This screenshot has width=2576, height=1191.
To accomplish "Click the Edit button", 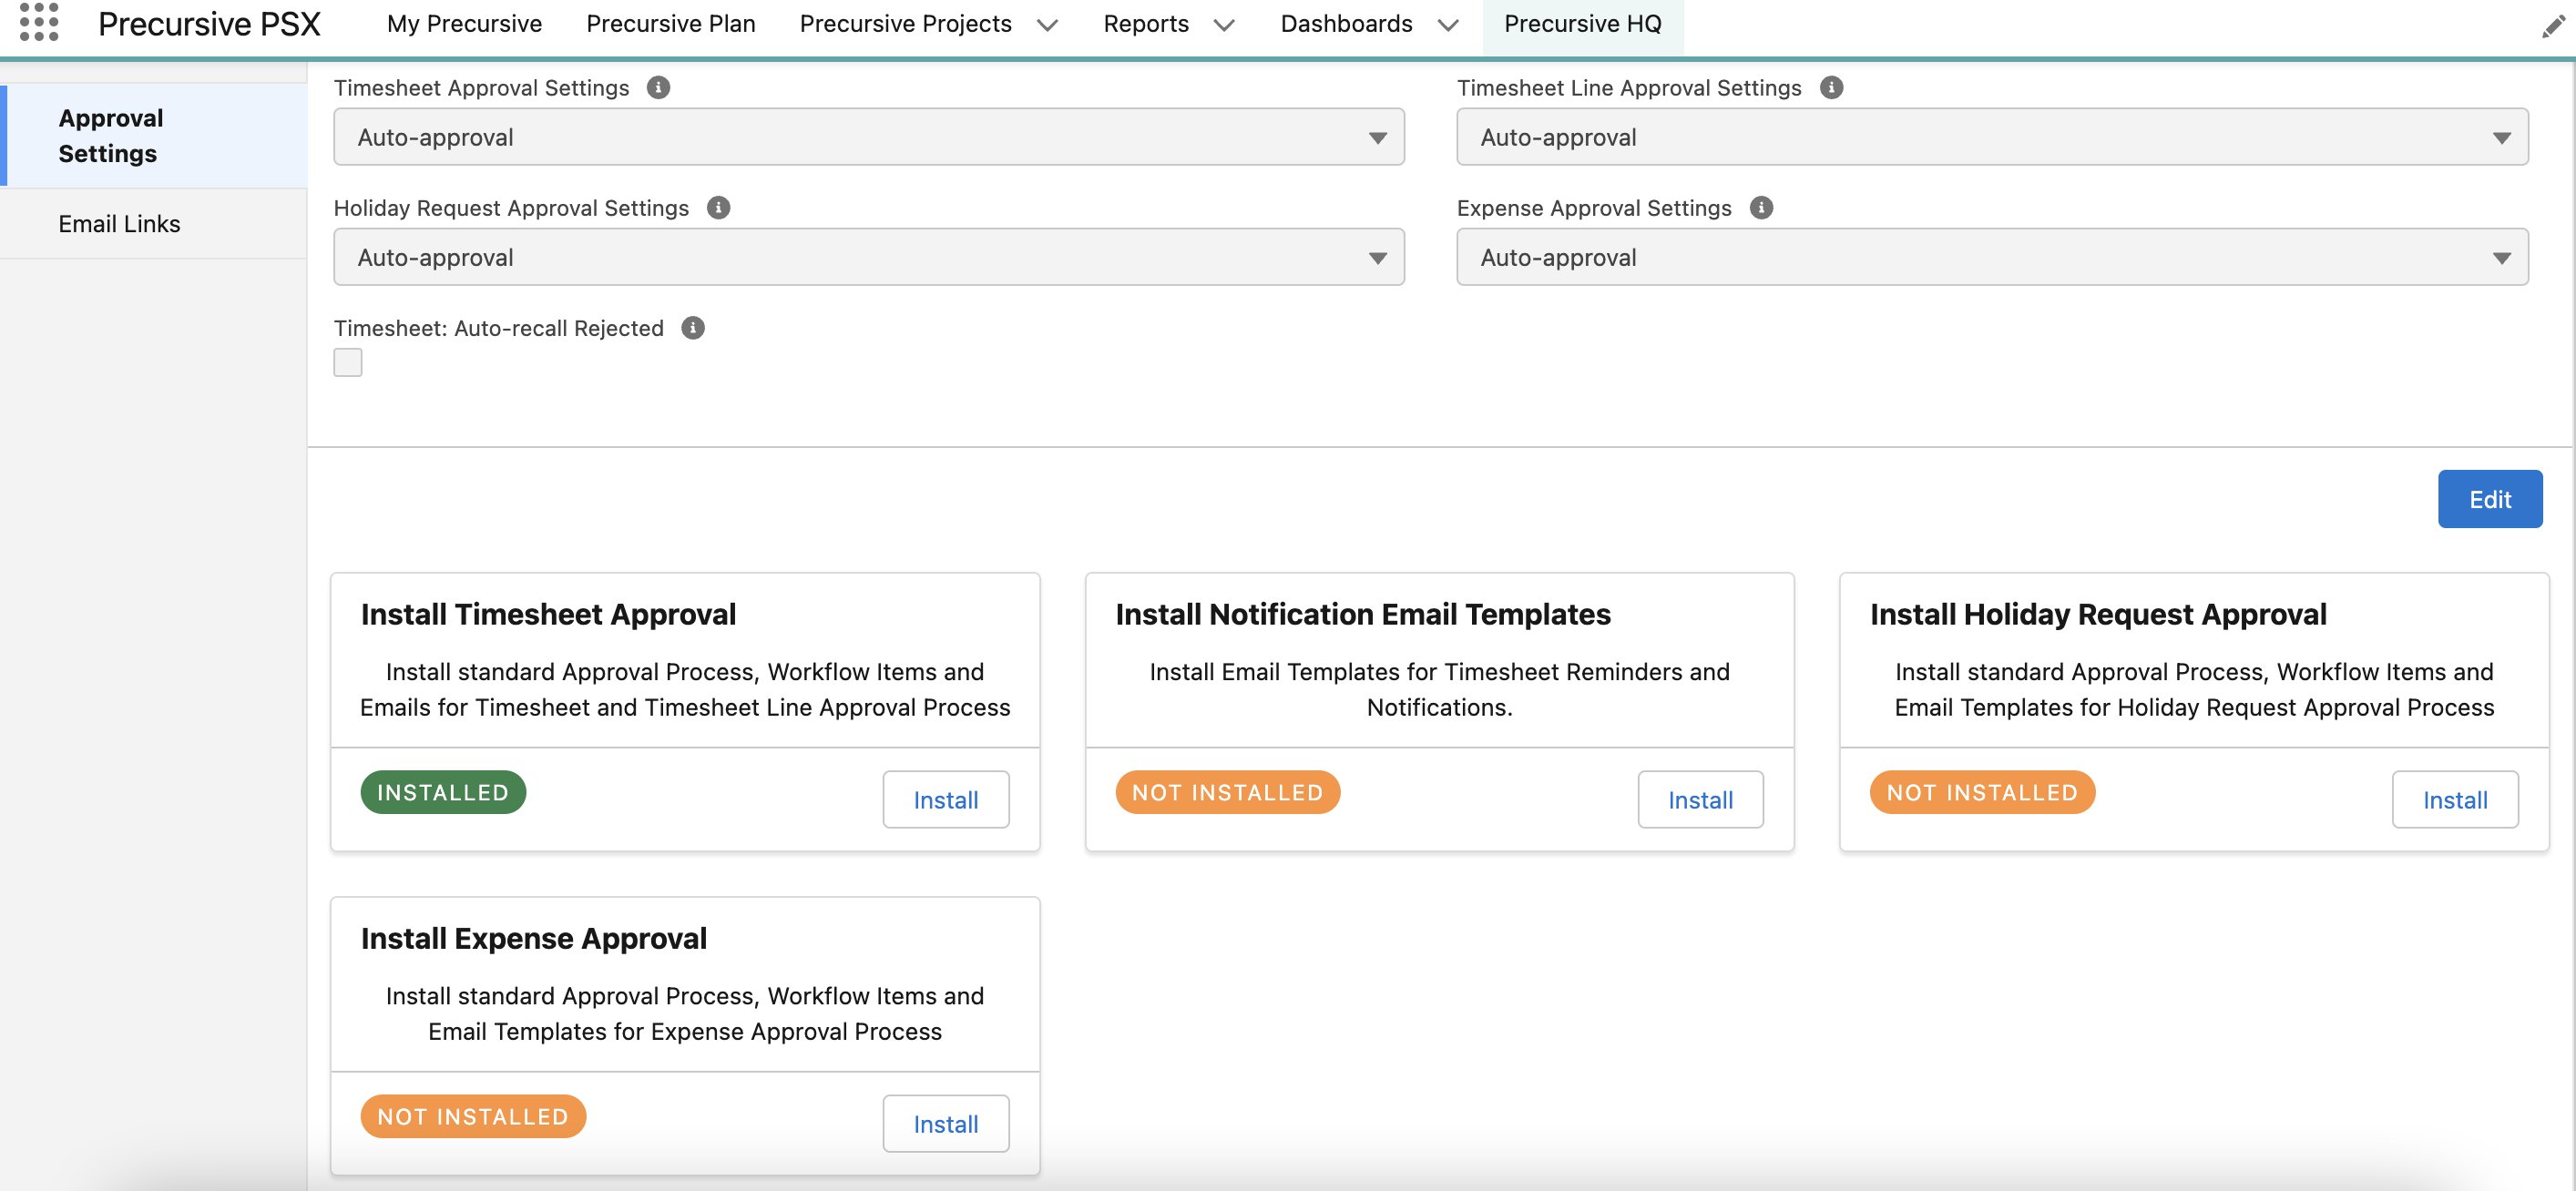I will pos(2489,498).
